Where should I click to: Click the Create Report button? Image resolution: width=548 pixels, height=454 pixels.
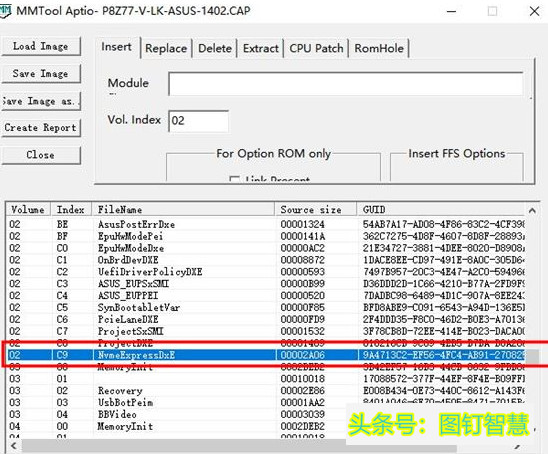41,128
